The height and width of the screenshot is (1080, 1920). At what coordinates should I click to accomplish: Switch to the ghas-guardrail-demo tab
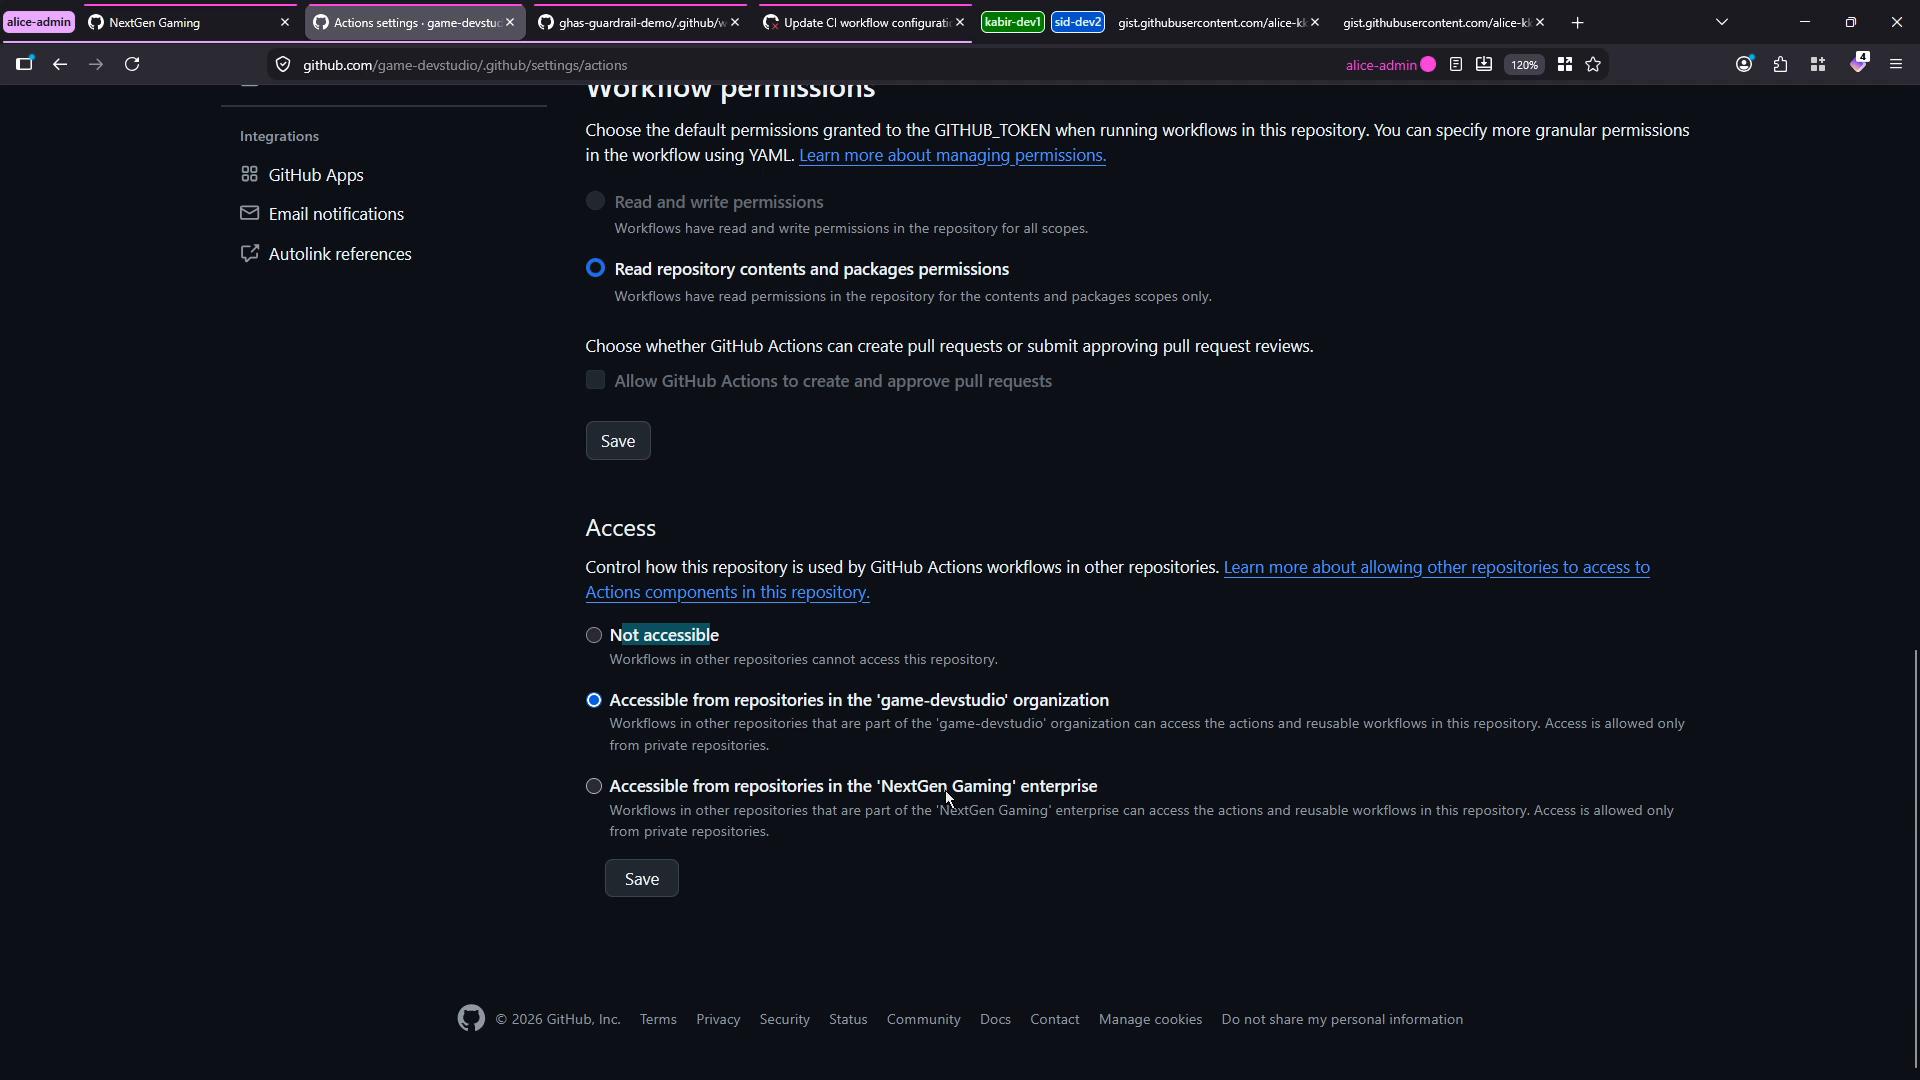[640, 22]
